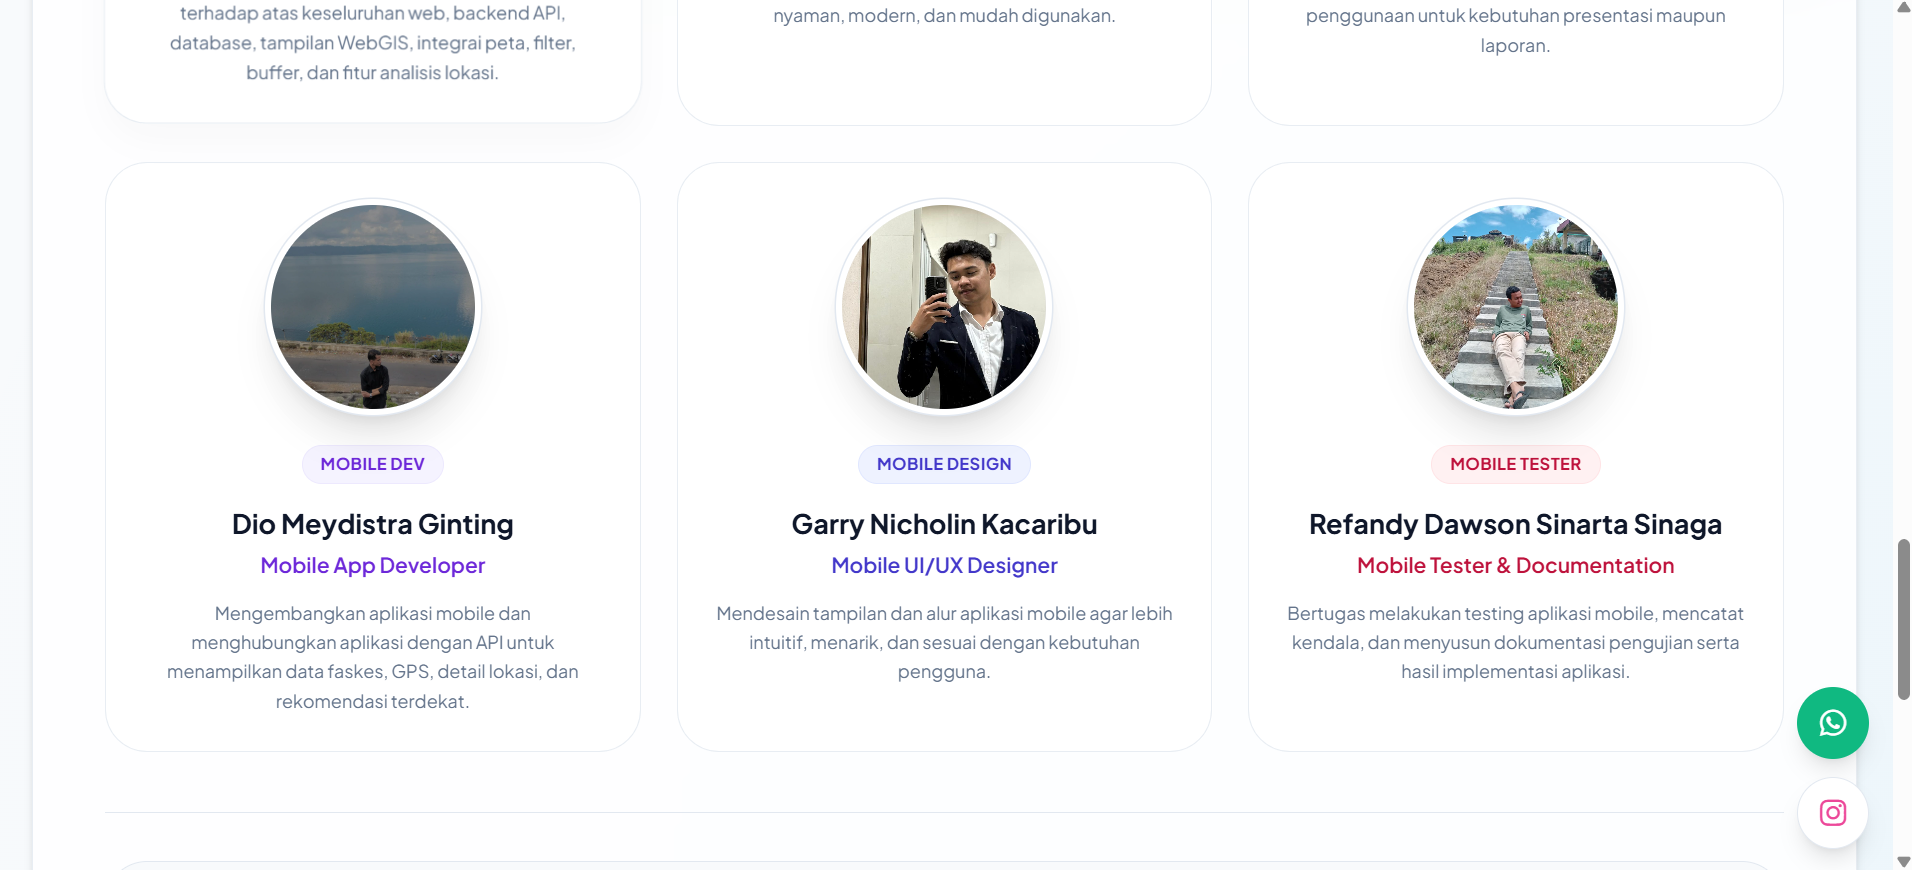Click the Mobile App Developer role text
This screenshot has height=870, width=1912.
(x=373, y=566)
